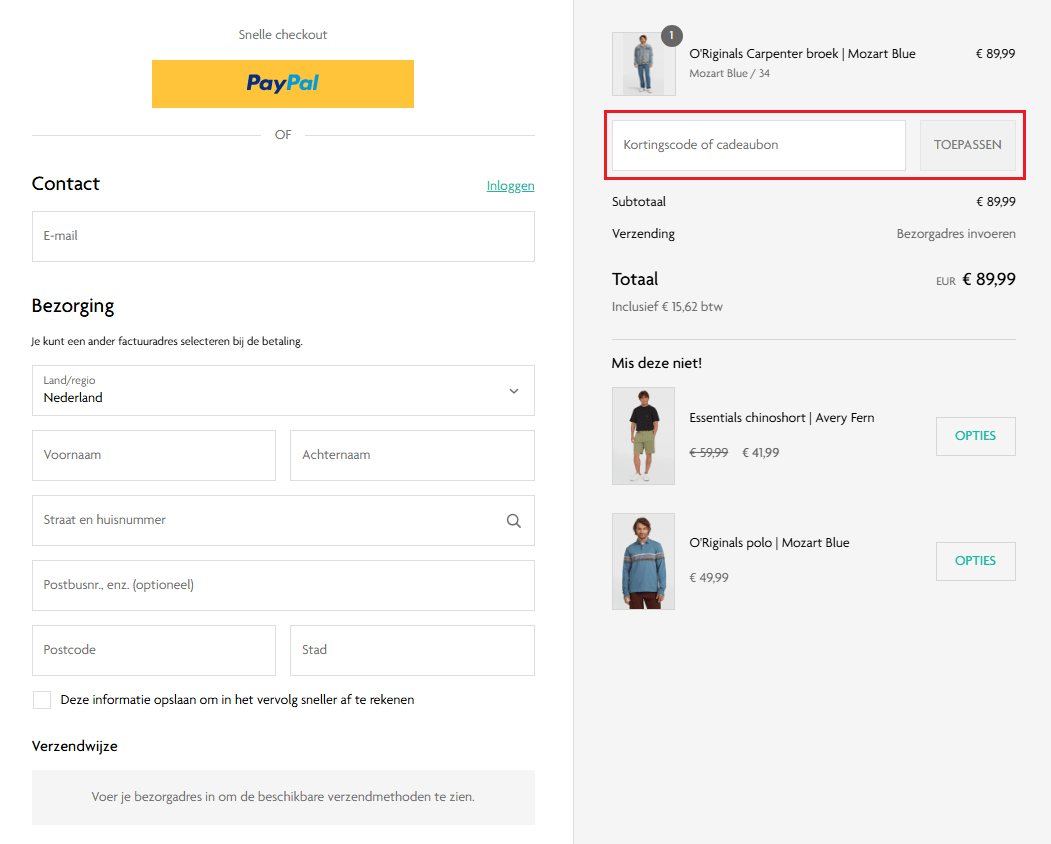This screenshot has width=1051, height=844.
Task: Click the PayPal express checkout button
Action: point(283,84)
